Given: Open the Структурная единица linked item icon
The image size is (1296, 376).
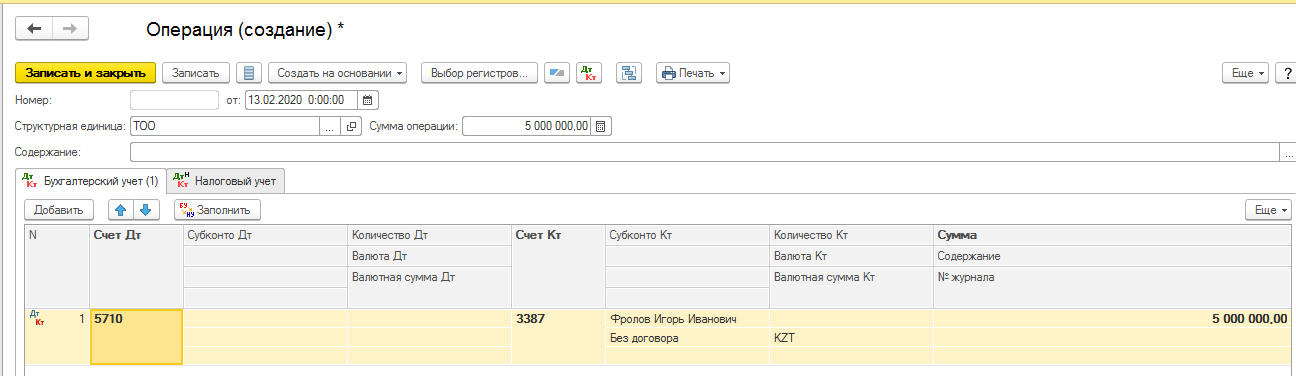Looking at the screenshot, I should 351,127.
